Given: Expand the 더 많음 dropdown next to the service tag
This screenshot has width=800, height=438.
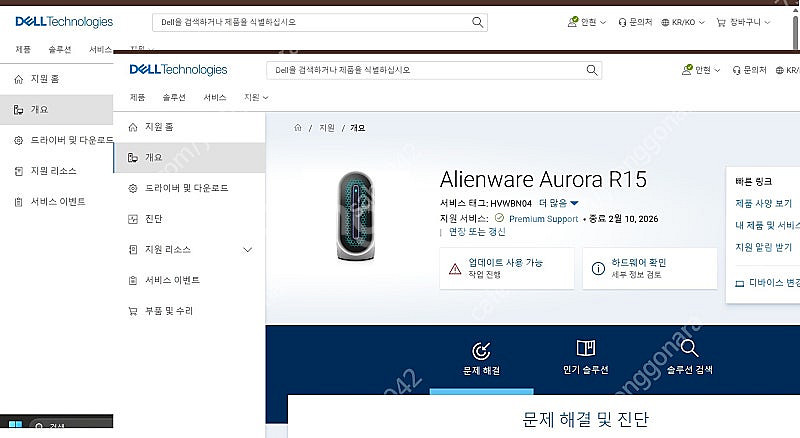Looking at the screenshot, I should 559,203.
